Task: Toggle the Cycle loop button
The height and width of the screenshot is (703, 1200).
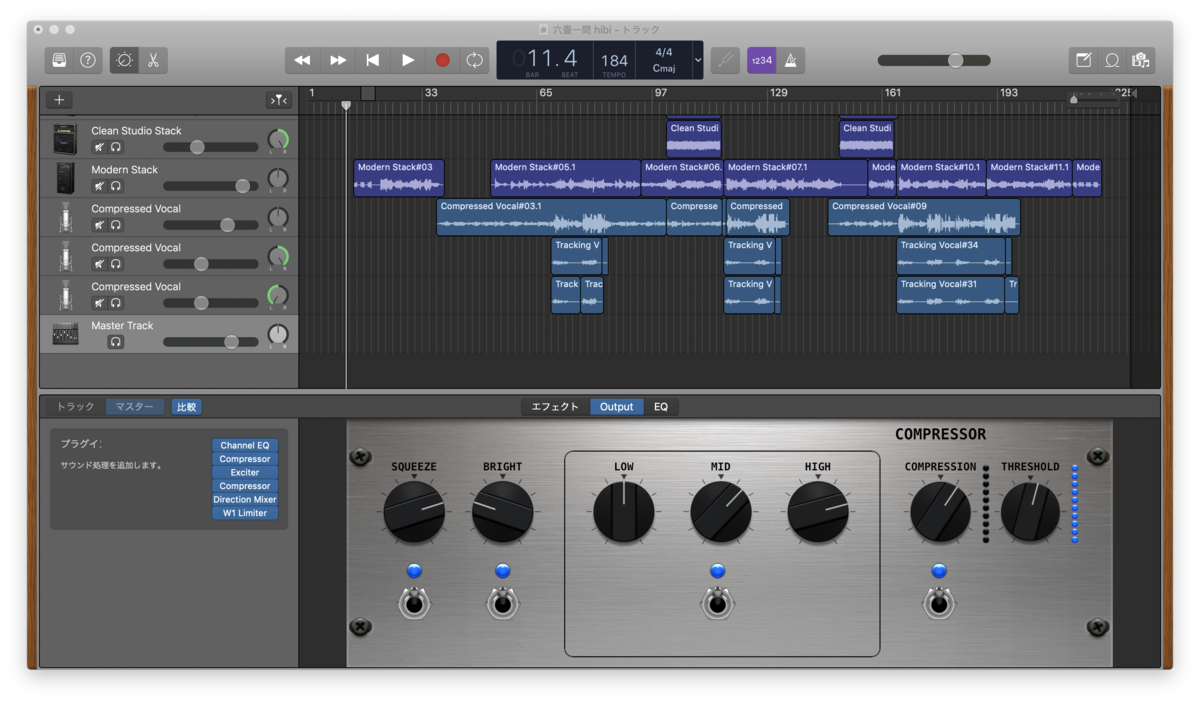Action: point(474,60)
